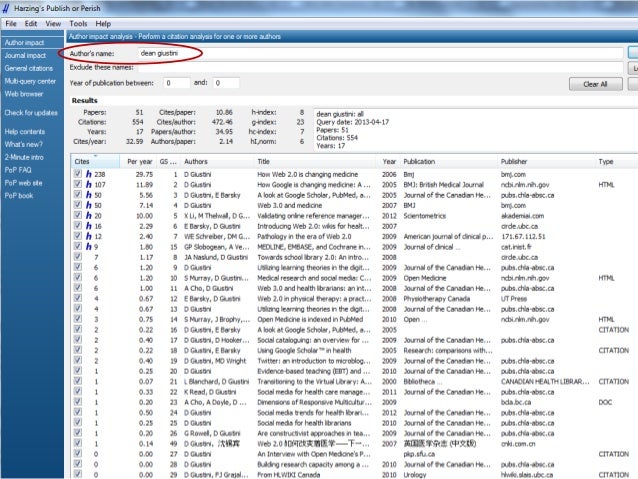This screenshot has width=638, height=479.
Task: Sort results by the Publication column header
Action: [419, 161]
